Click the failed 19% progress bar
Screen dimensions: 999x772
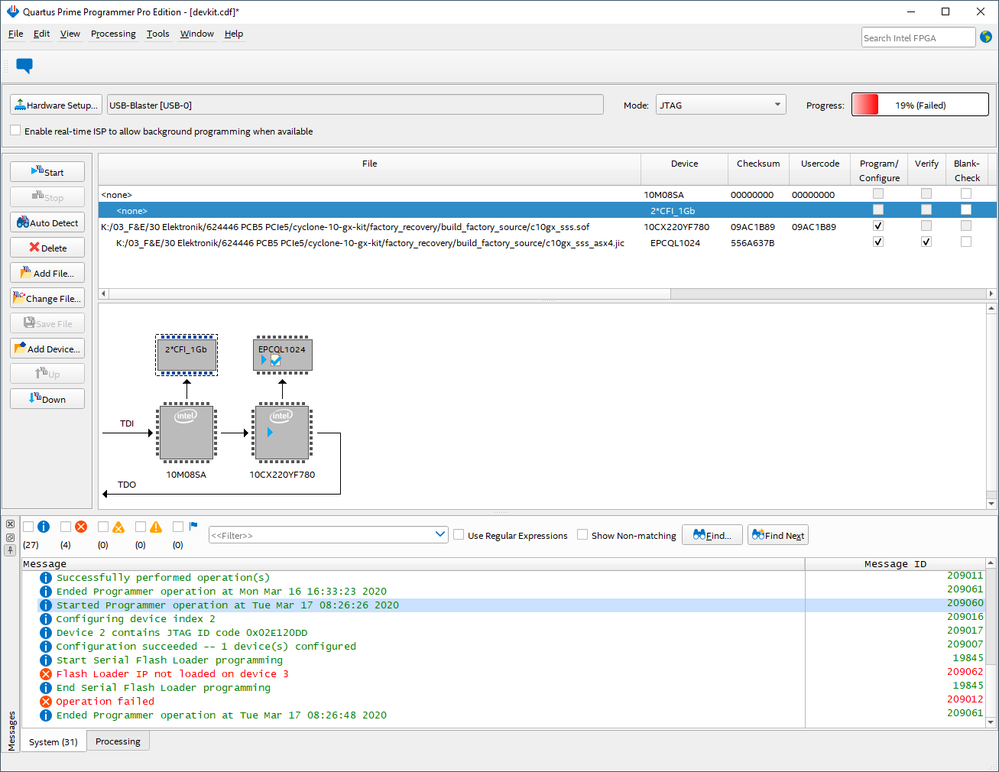919,105
